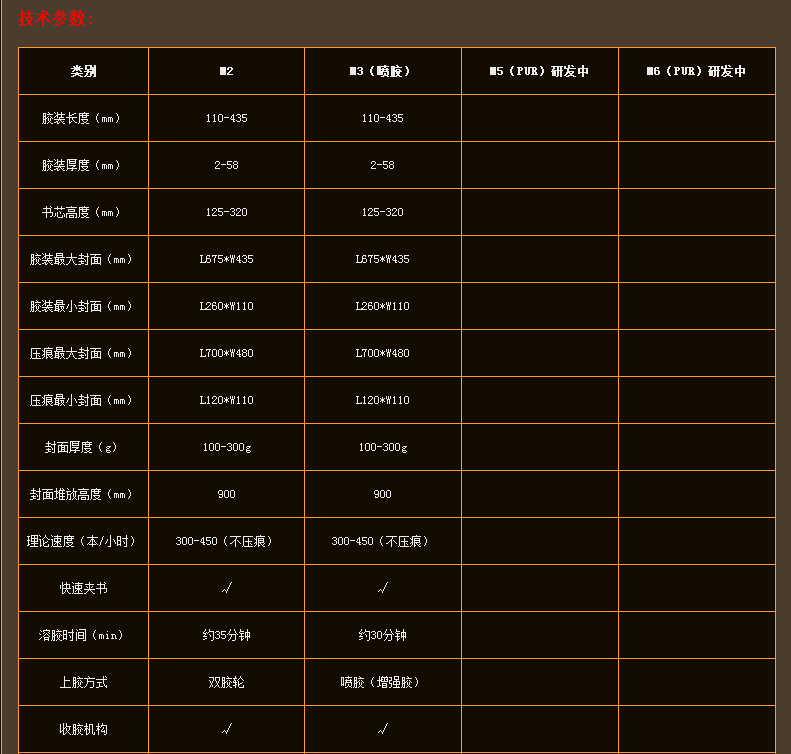This screenshot has height=754, width=791.
Task: Select L260*W110 value in M3 column
Action: pyautogui.click(x=382, y=306)
